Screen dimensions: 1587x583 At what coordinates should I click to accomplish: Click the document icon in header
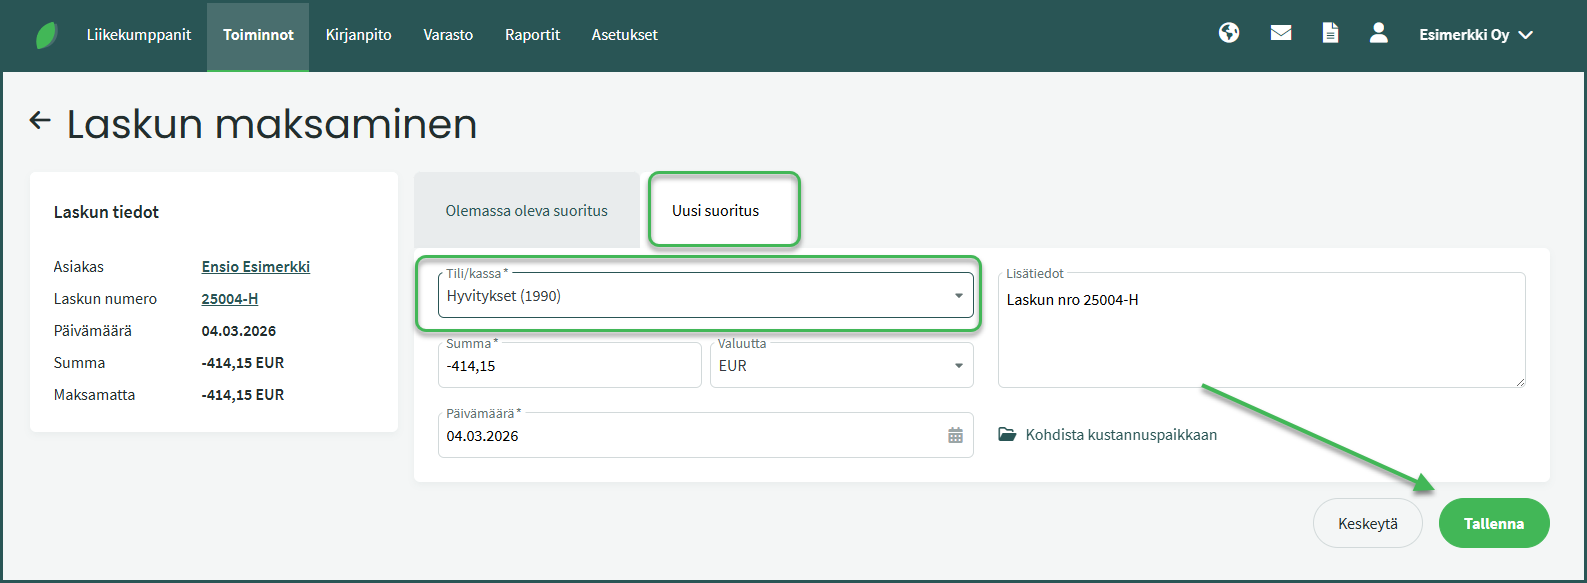click(x=1330, y=33)
